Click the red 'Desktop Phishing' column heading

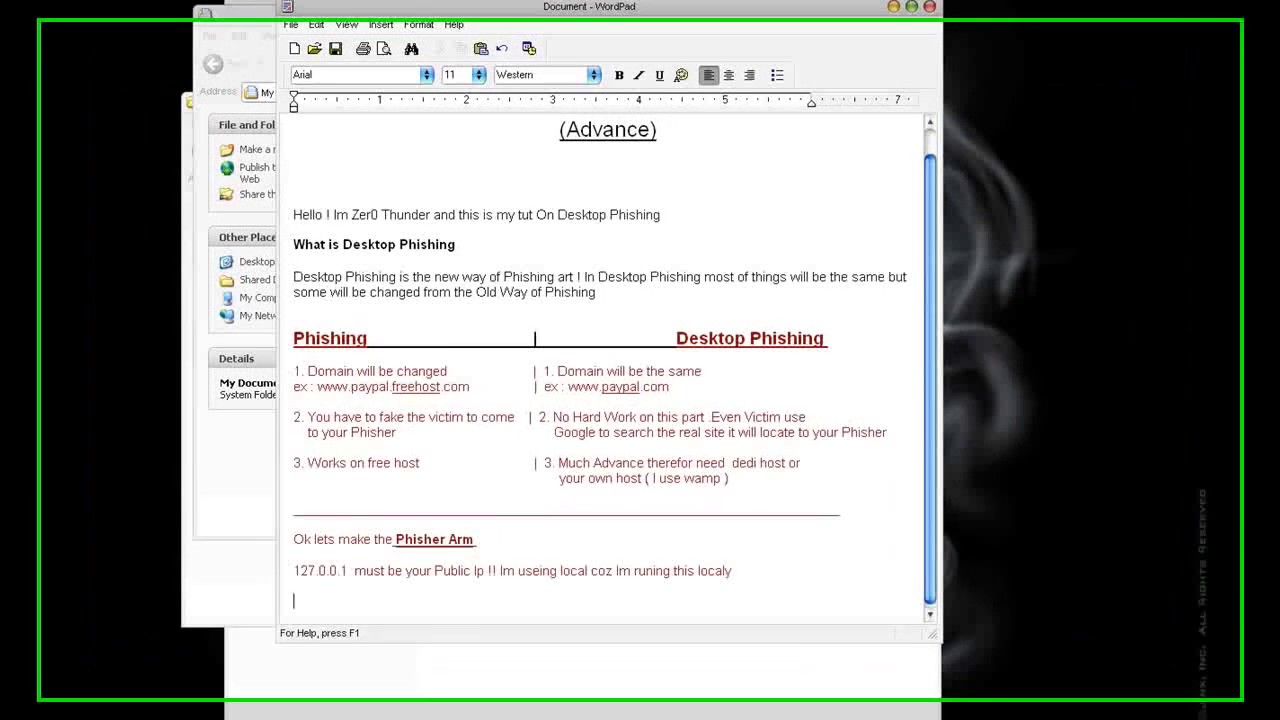tap(750, 338)
